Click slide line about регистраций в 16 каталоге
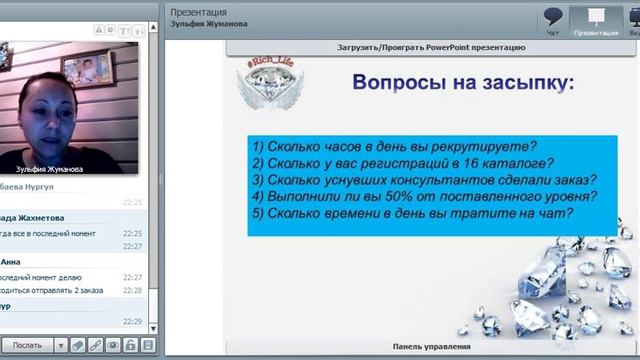This screenshot has width=640, height=360. pyautogui.click(x=403, y=163)
